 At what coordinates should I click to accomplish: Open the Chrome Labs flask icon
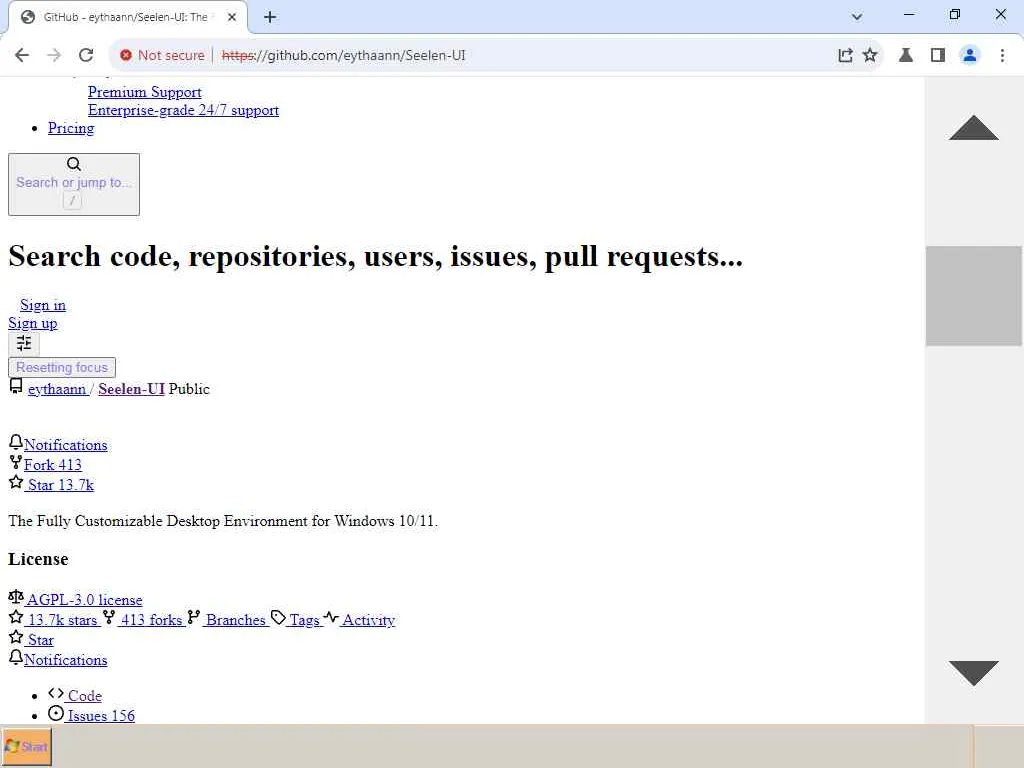pyautogui.click(x=906, y=56)
